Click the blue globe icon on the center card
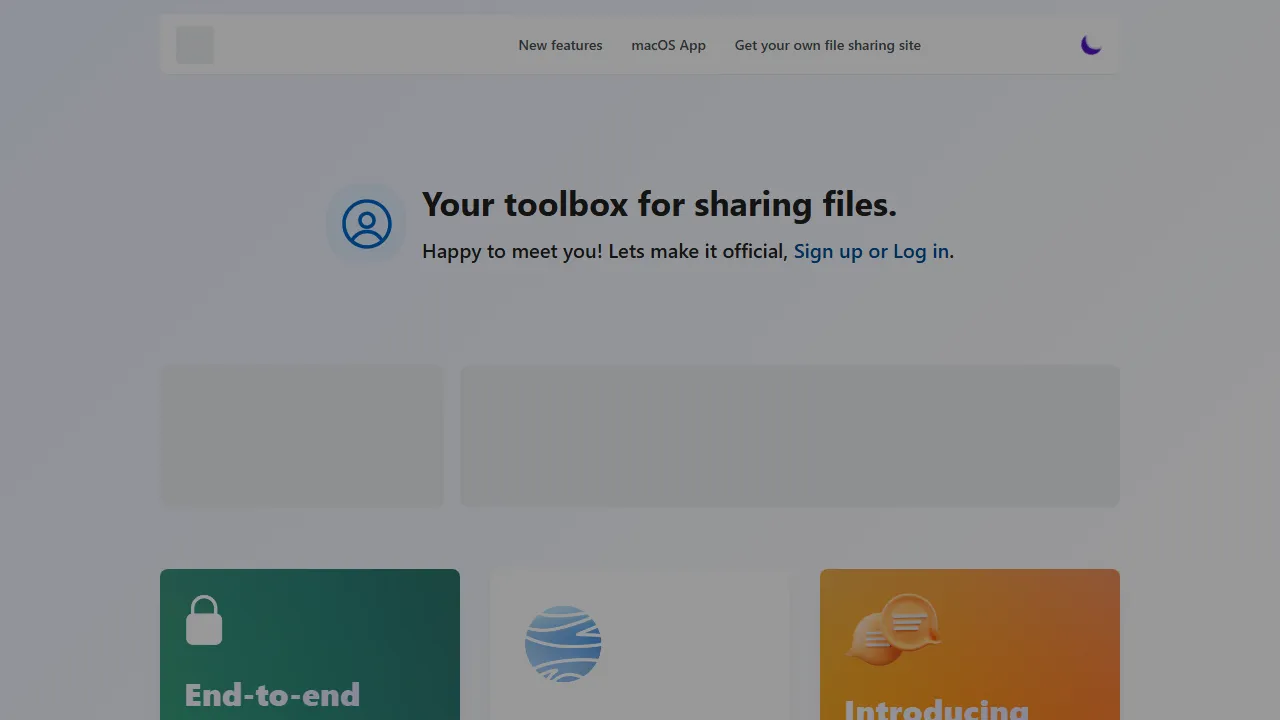 pos(563,643)
